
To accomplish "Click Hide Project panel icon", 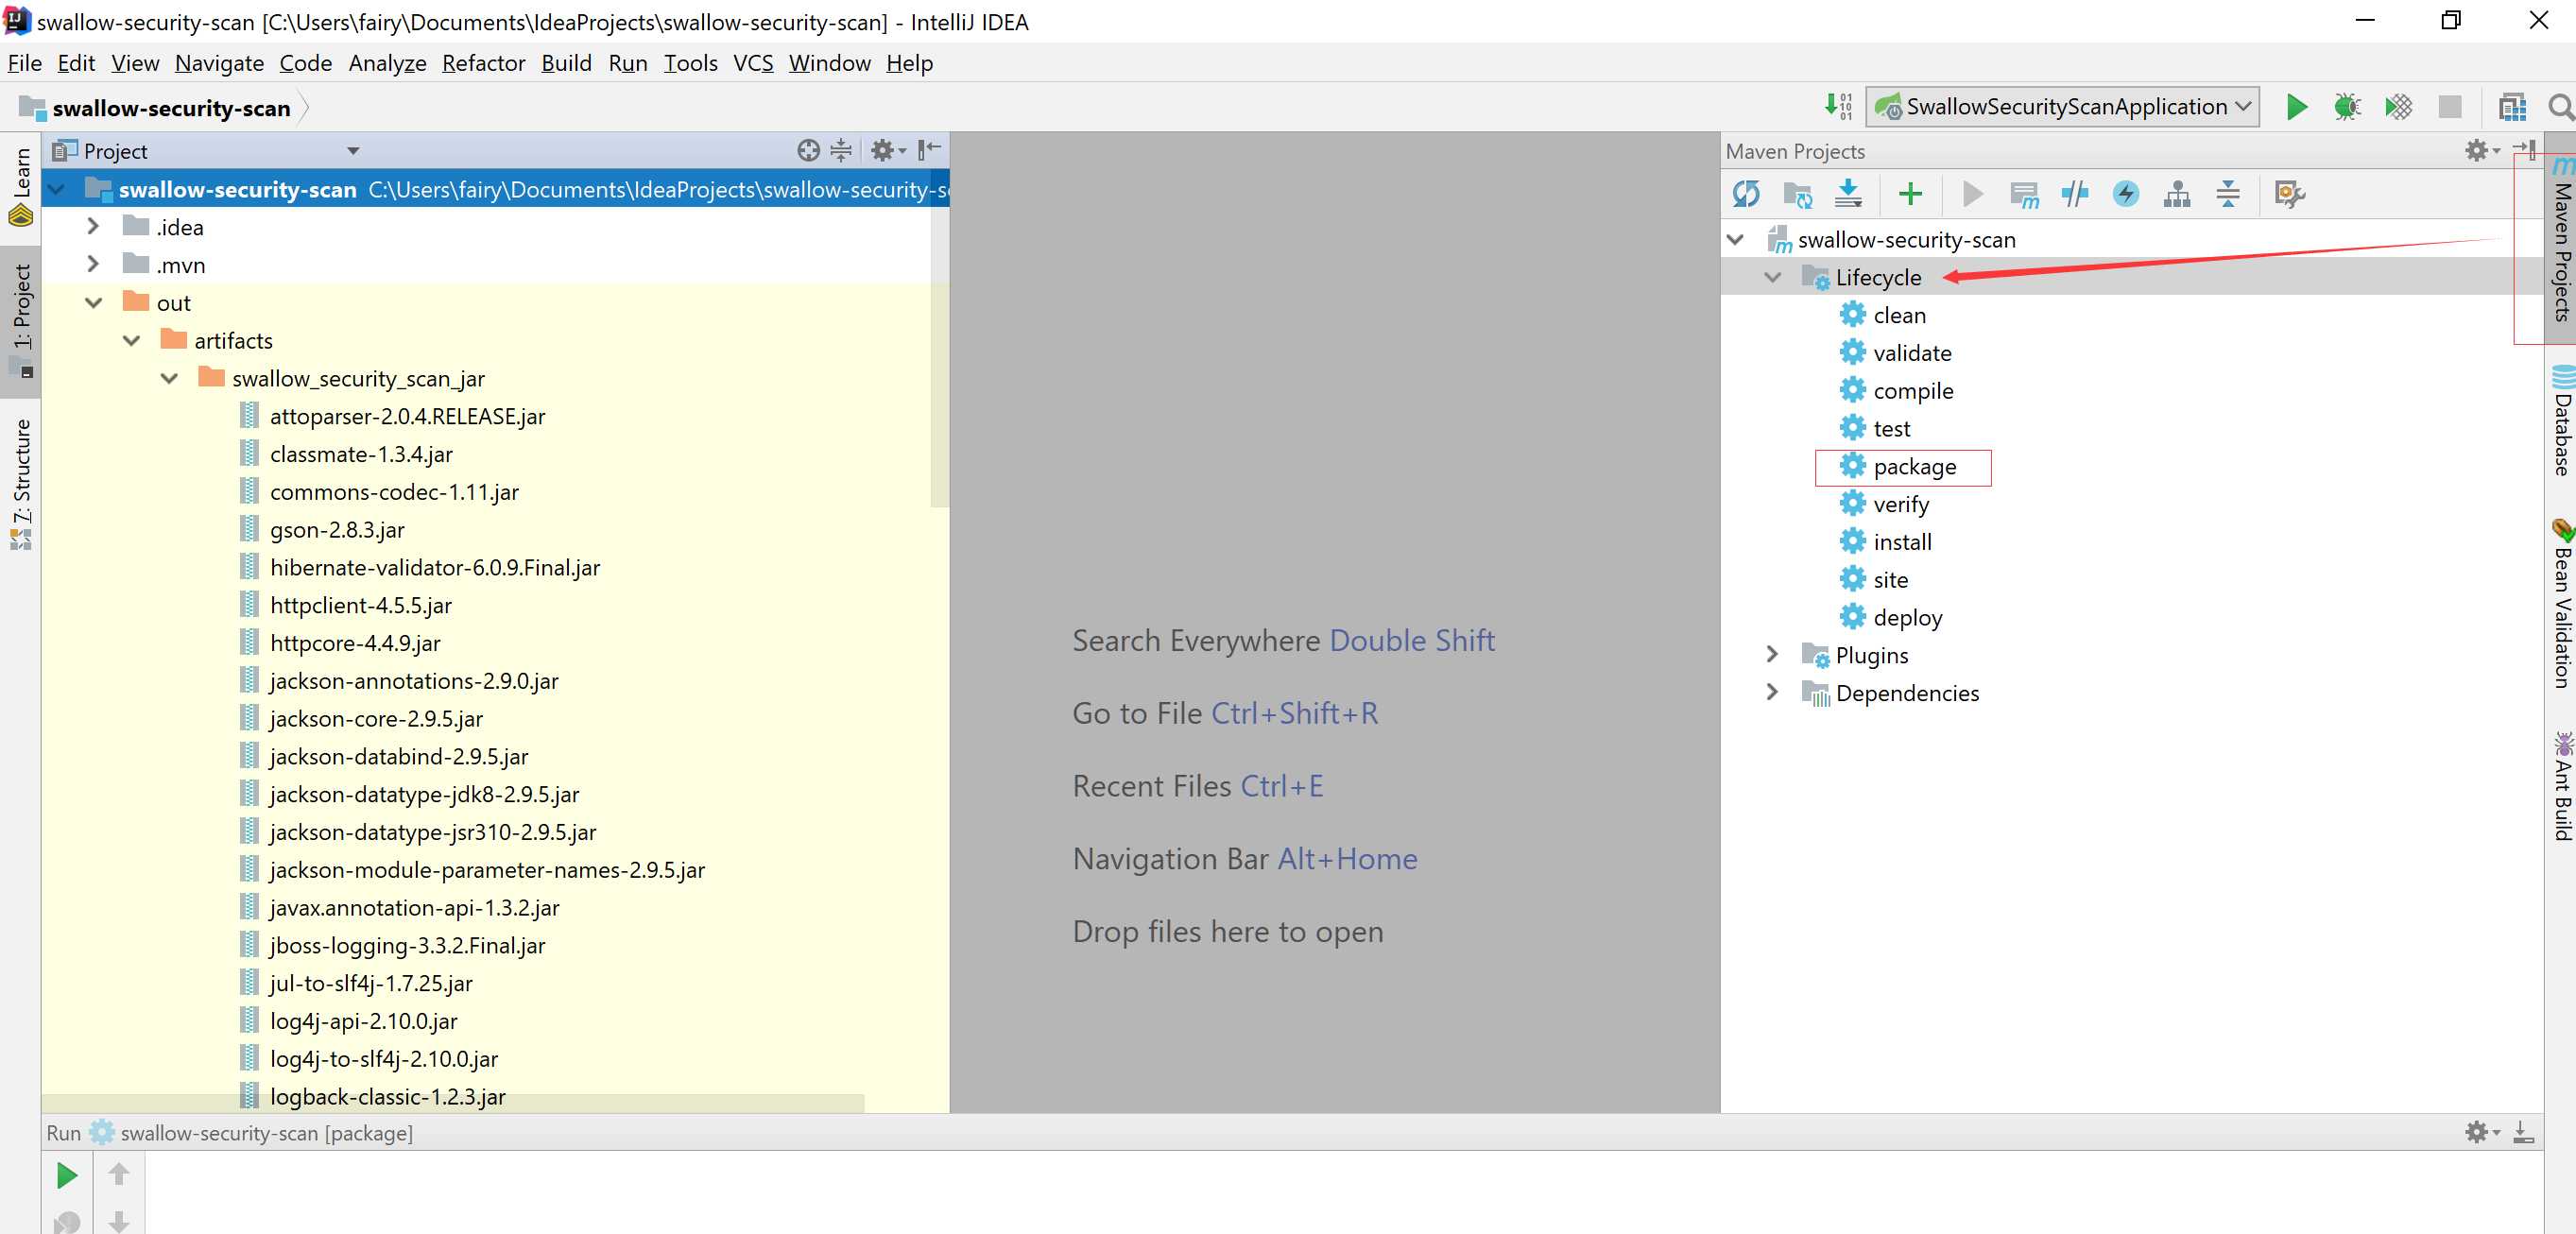I will [x=929, y=150].
